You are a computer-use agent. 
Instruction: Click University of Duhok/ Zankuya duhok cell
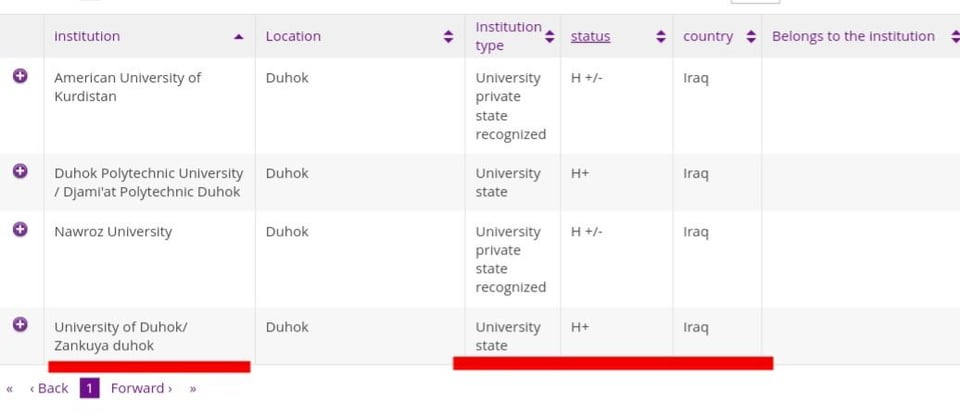pos(121,336)
